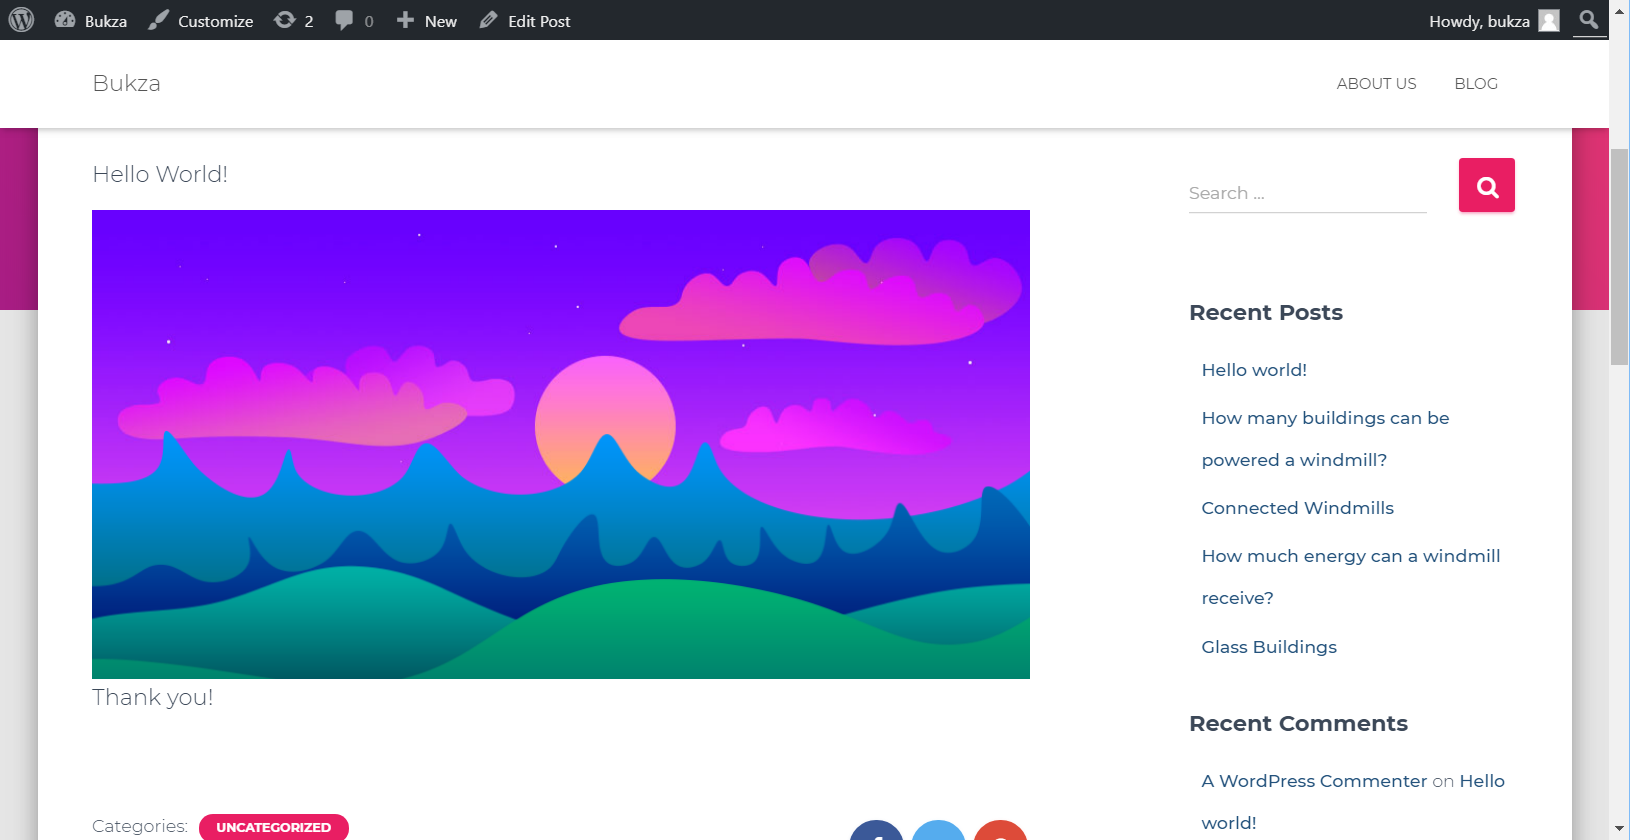Open the Edit Post link
This screenshot has height=840, width=1630.
tap(524, 21)
